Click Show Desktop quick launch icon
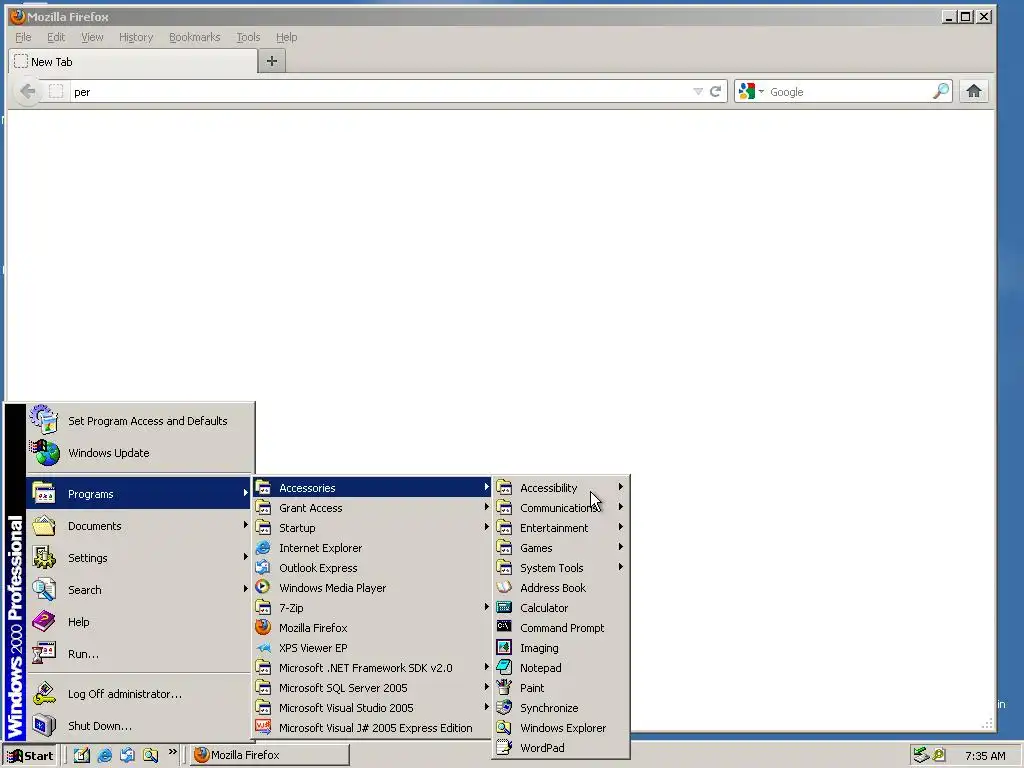The width and height of the screenshot is (1024, 768). [82, 755]
